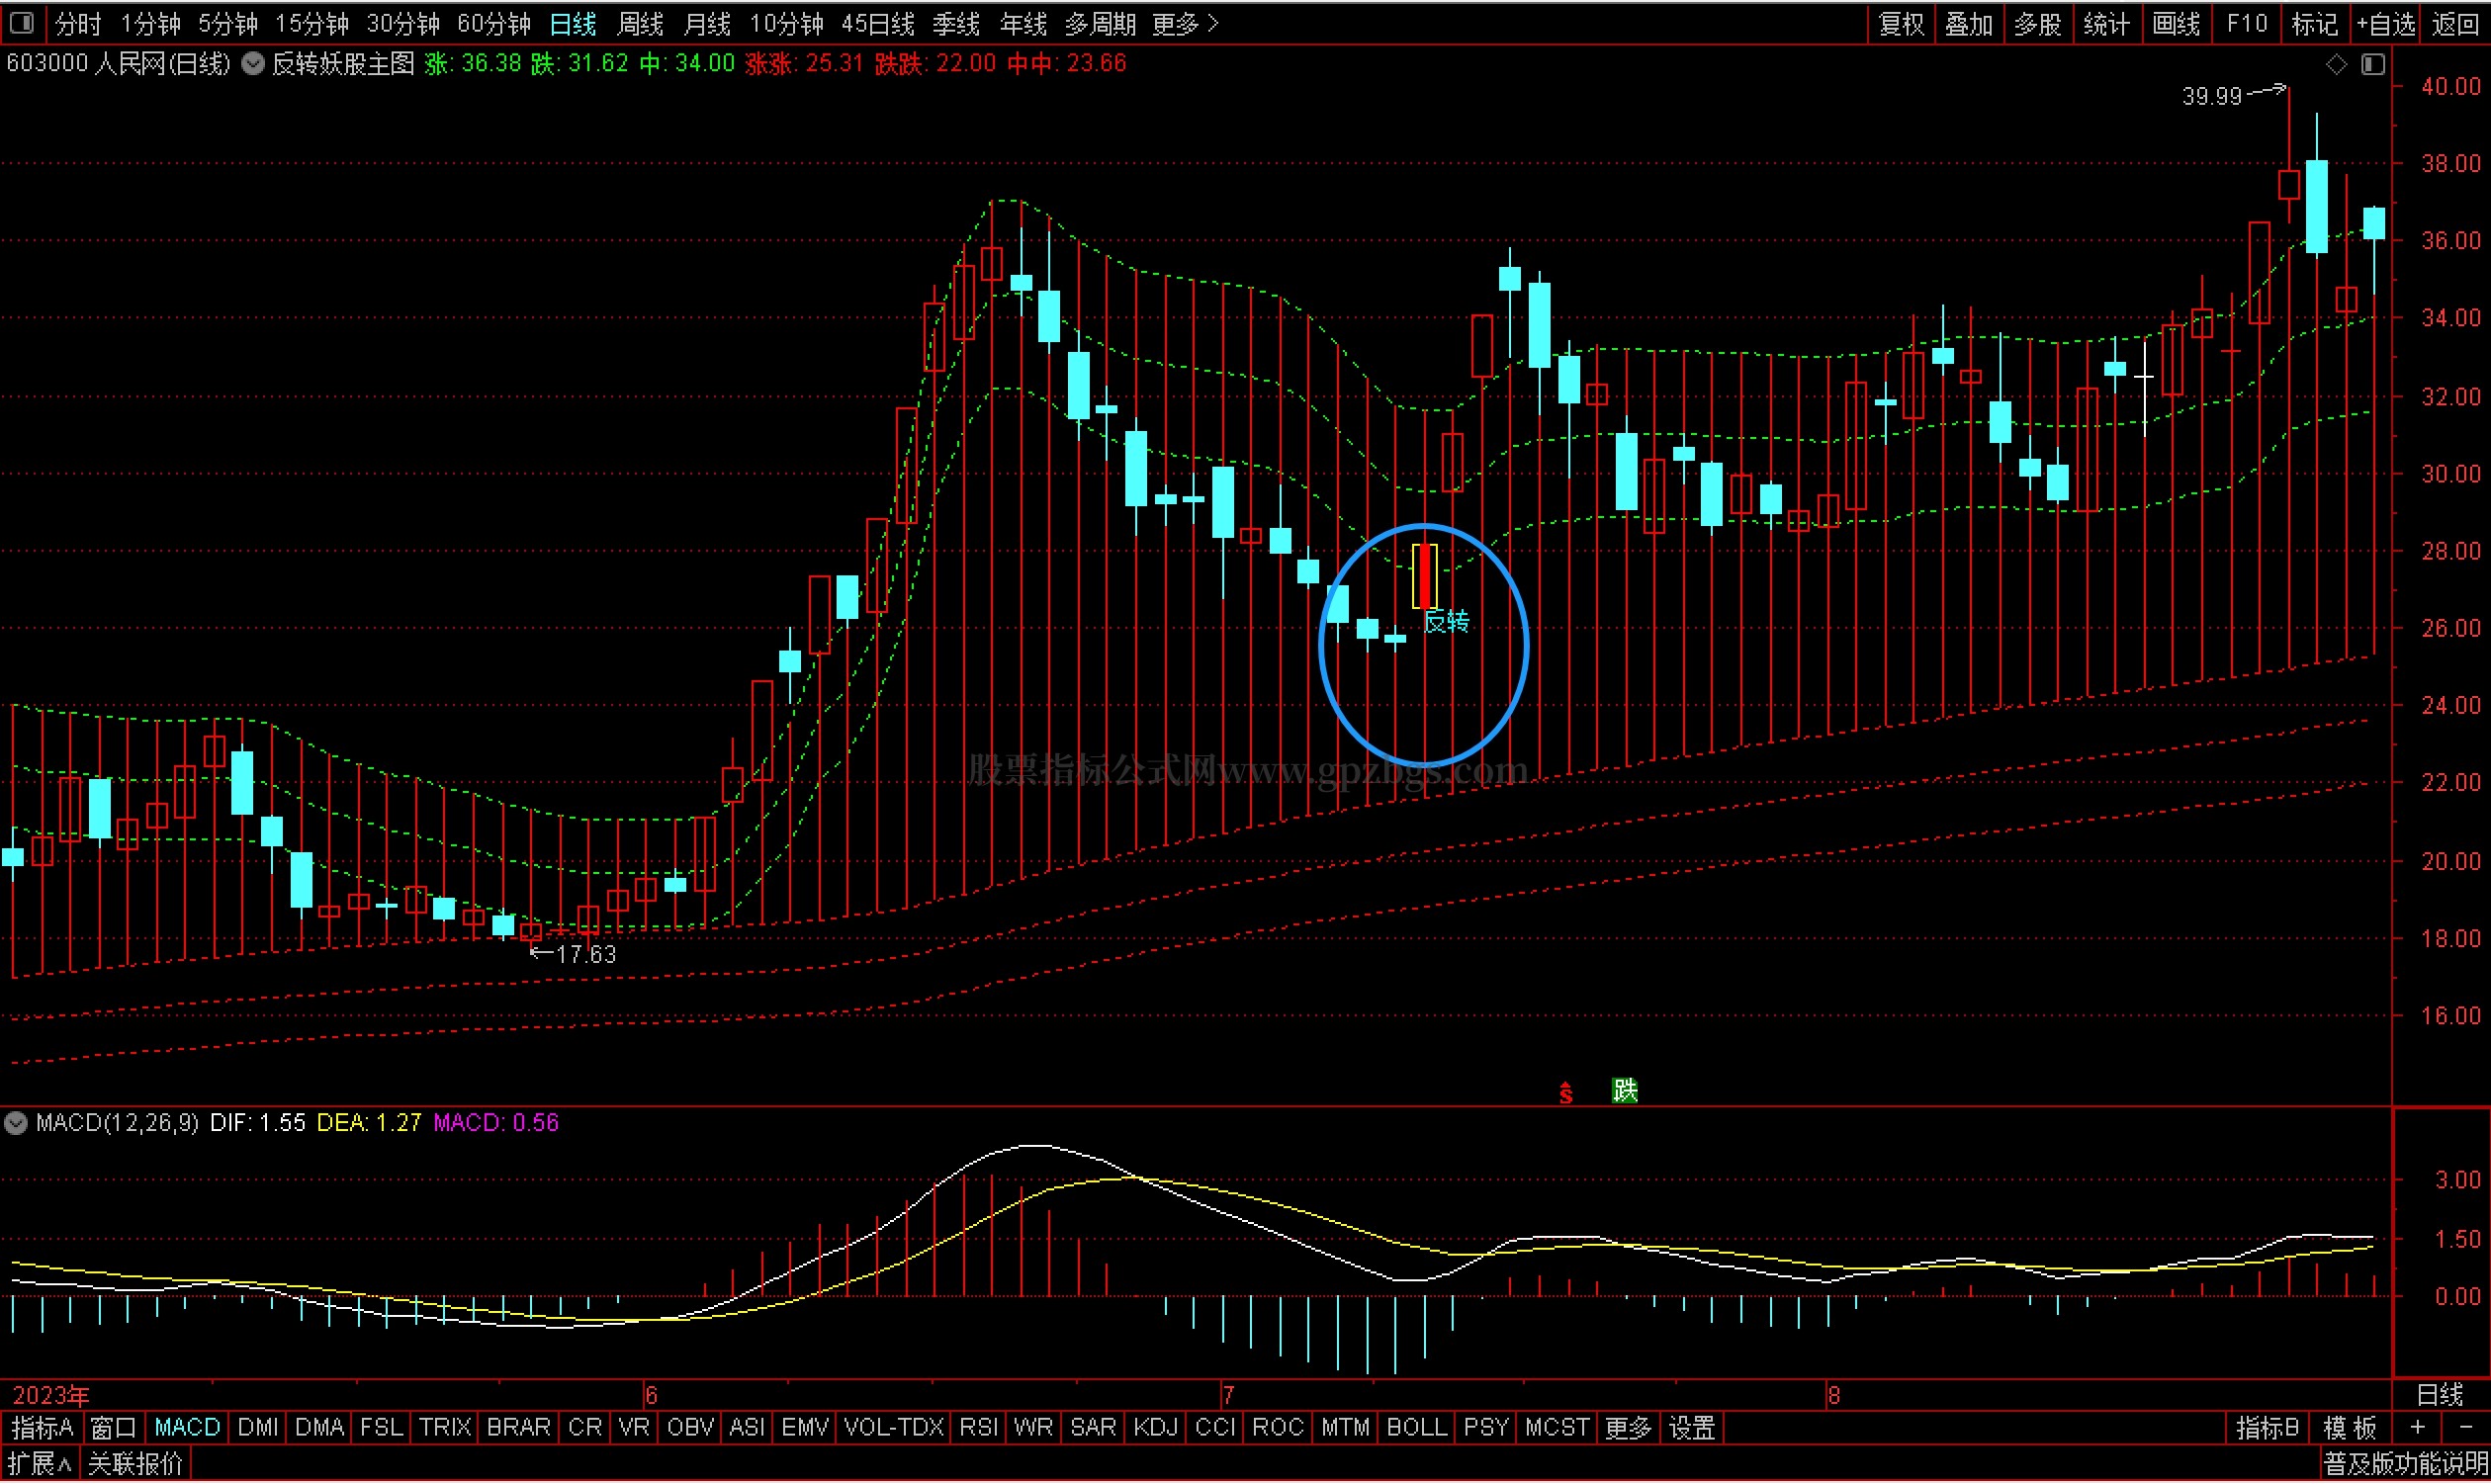Viewport: 2491px width, 1484px height.
Task: Click the panel layout icon at top-left
Action: tap(22, 22)
